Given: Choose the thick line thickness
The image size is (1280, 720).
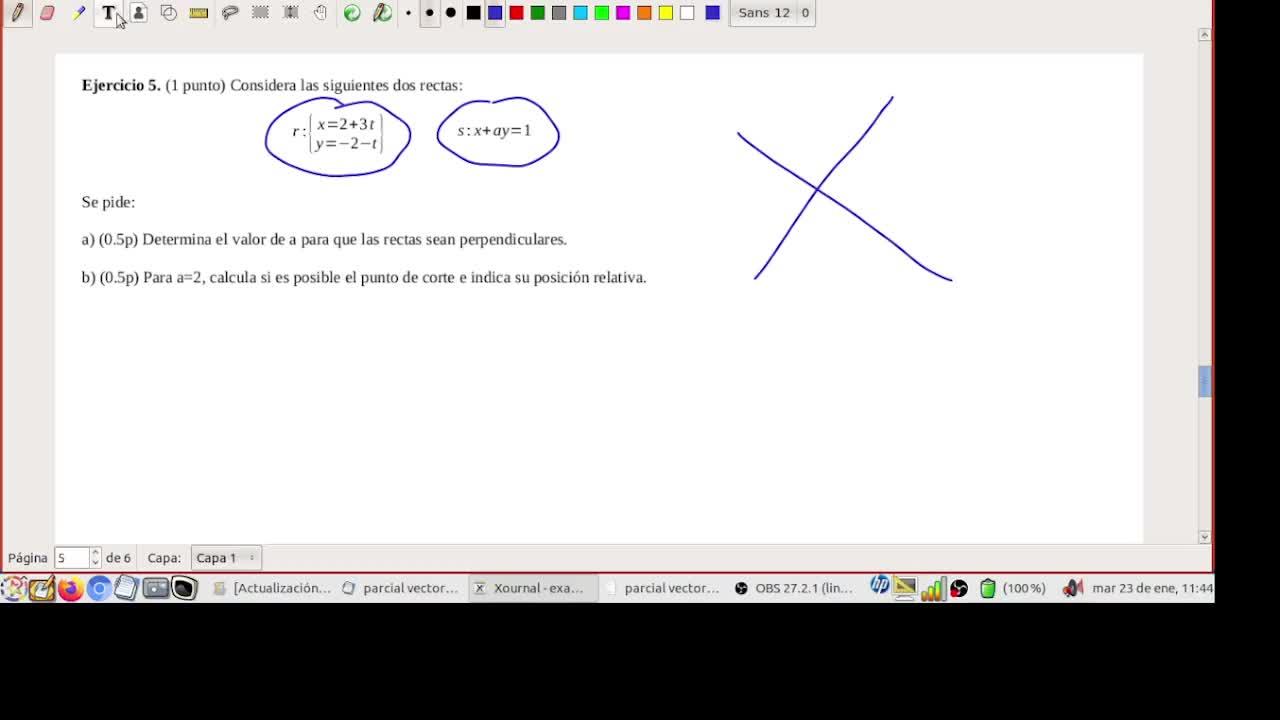Looking at the screenshot, I should 451,13.
